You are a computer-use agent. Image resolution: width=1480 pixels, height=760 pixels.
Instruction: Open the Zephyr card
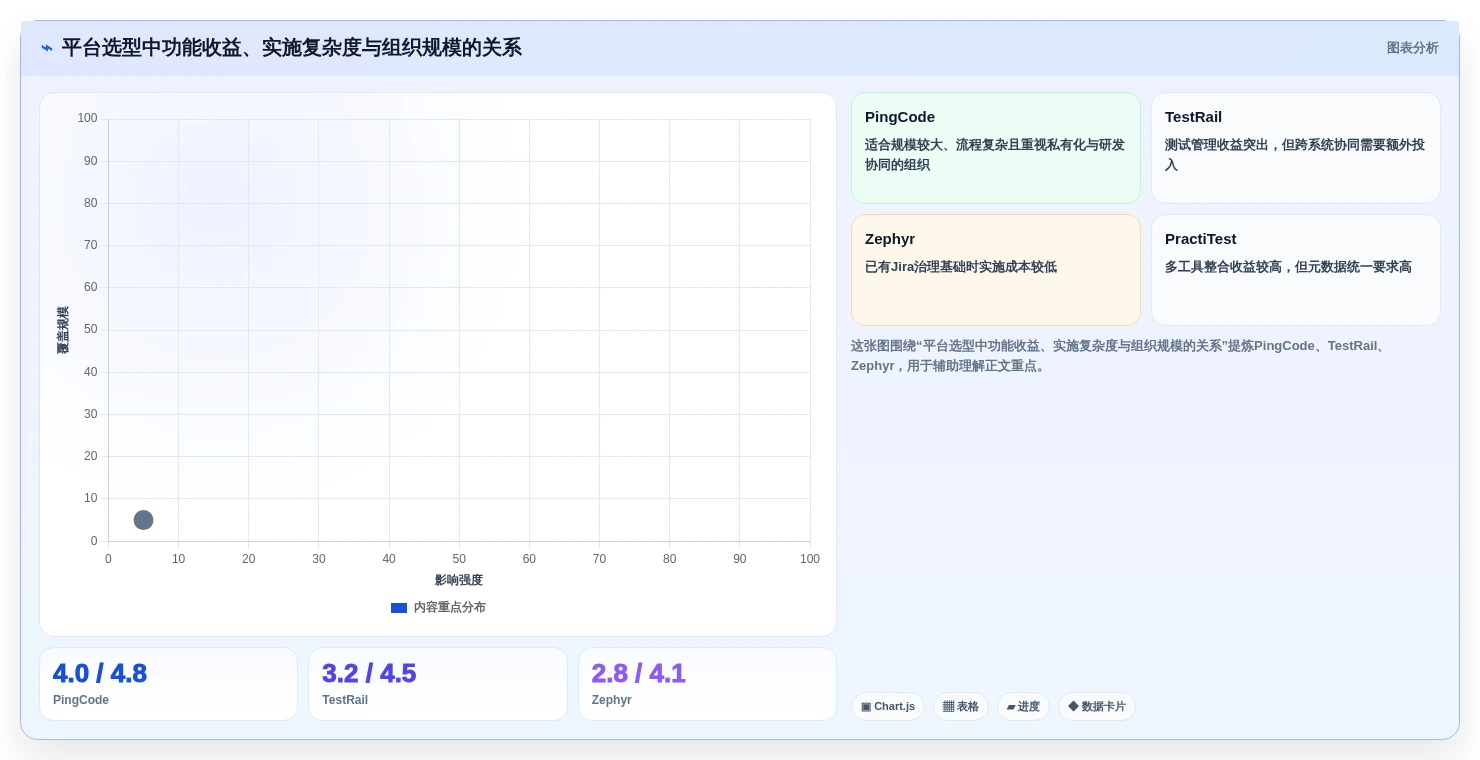click(x=996, y=270)
